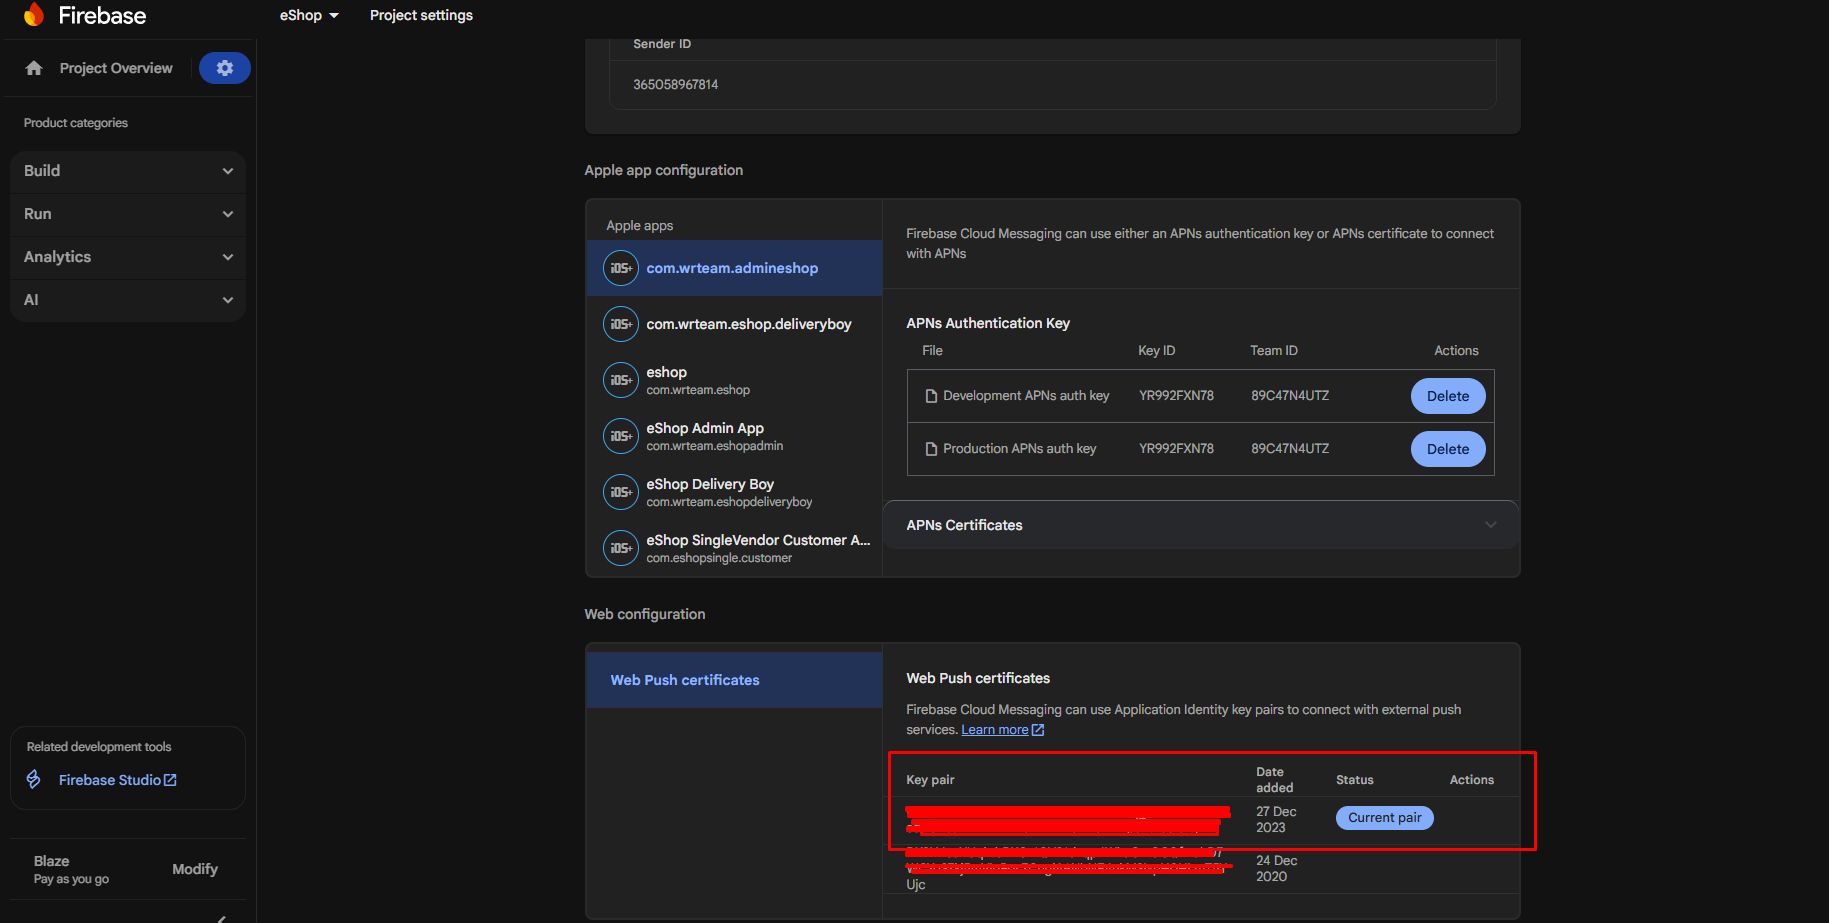Image resolution: width=1829 pixels, height=923 pixels.
Task: Delete the Production APNs auth key
Action: tap(1447, 449)
